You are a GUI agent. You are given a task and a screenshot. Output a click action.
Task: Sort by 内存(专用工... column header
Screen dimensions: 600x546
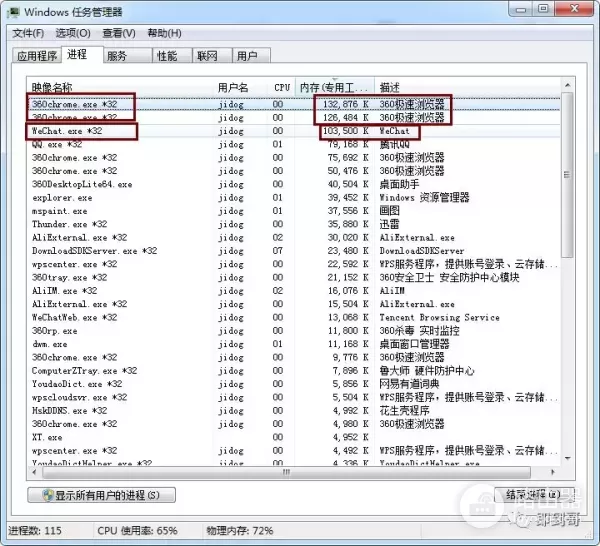click(334, 88)
